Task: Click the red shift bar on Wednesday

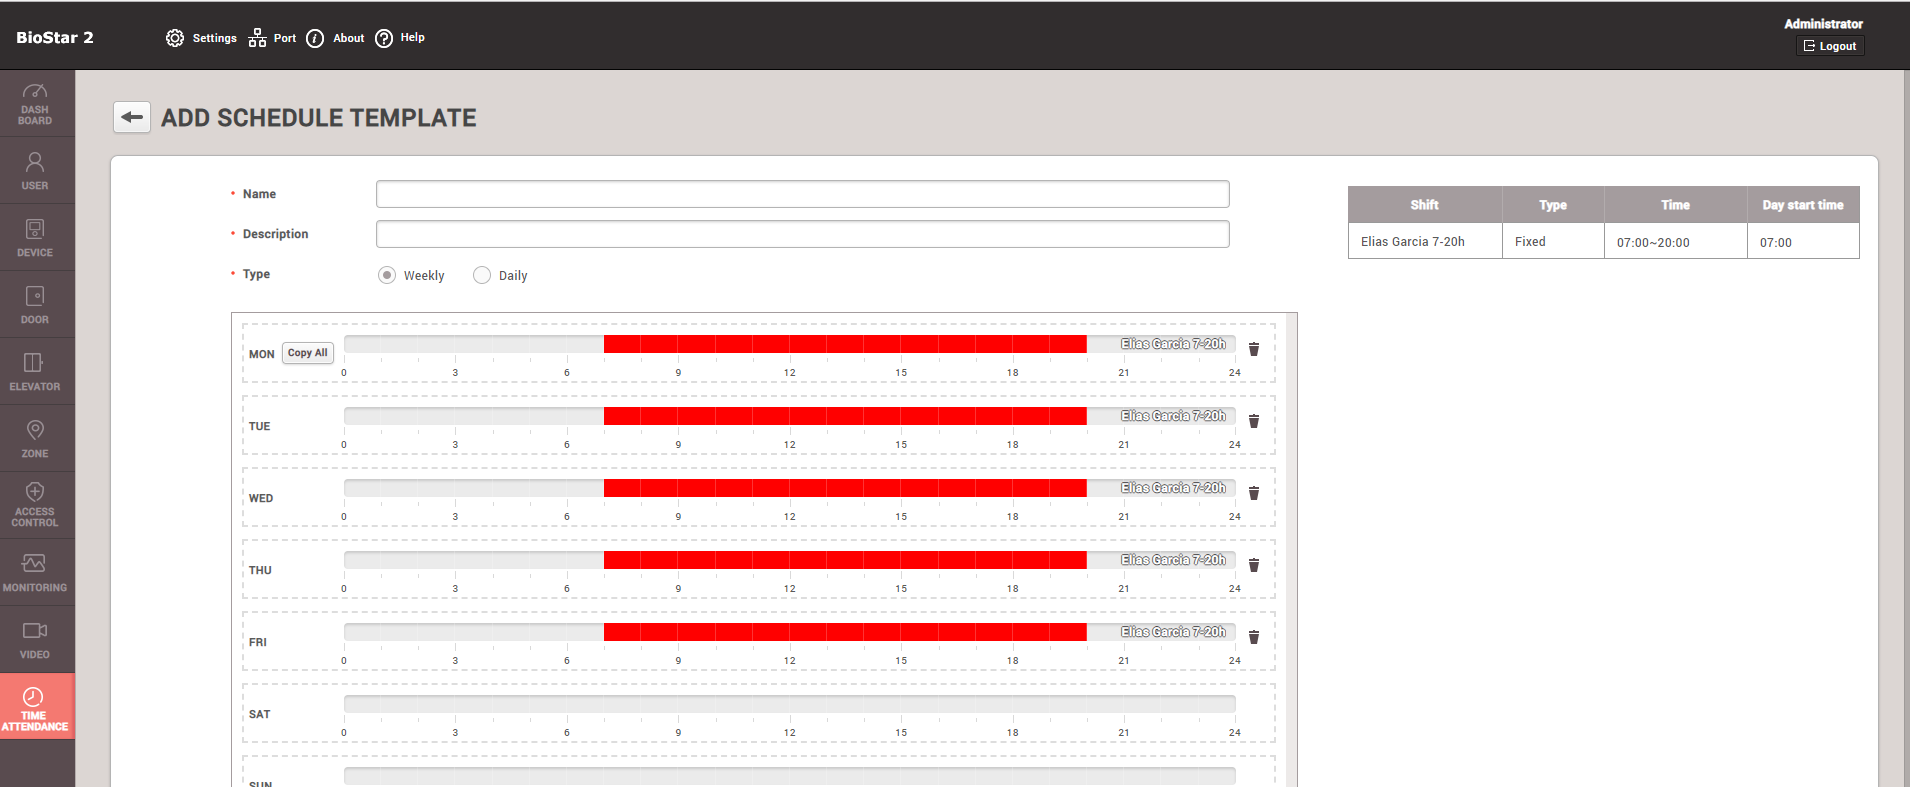Action: (x=845, y=488)
